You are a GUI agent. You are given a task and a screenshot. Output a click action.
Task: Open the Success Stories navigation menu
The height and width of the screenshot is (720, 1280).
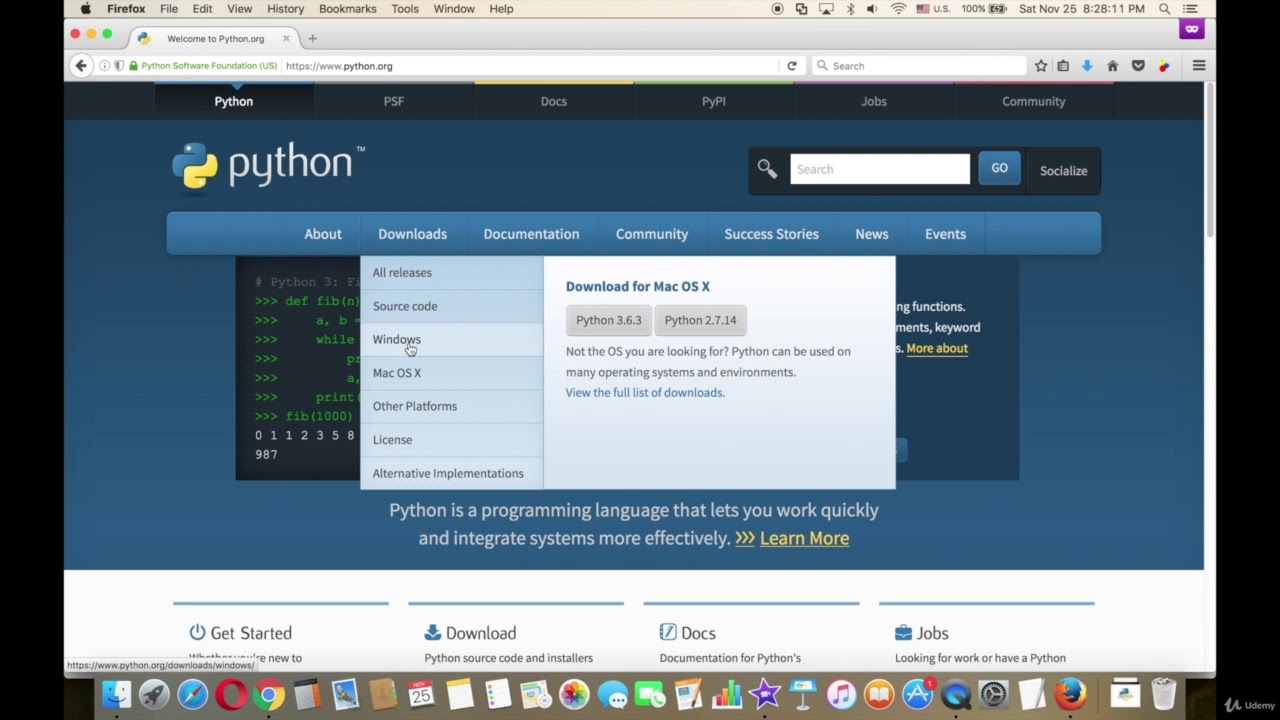(771, 234)
